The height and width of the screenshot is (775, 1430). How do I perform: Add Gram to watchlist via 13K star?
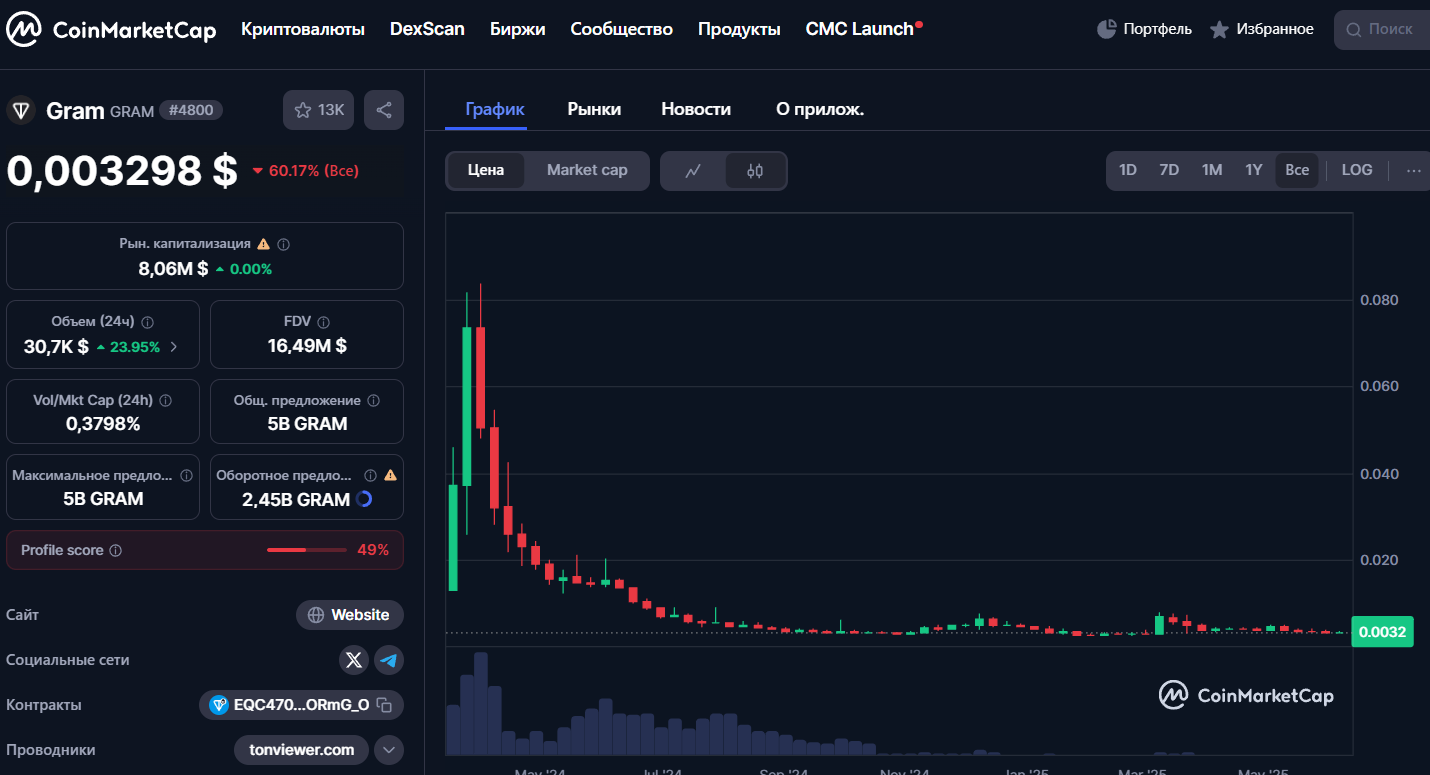click(318, 110)
